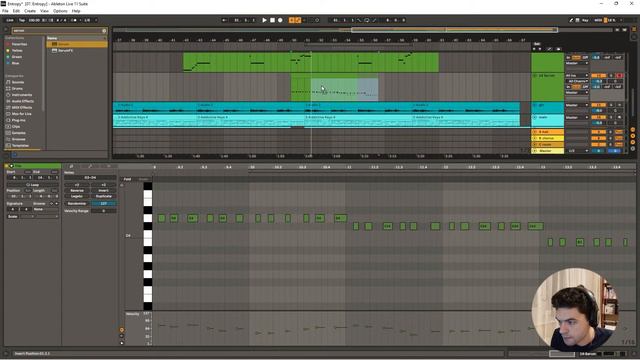This screenshot has height=360, width=640.
Task: Toggle the orange automation arm button
Action: point(298,20)
